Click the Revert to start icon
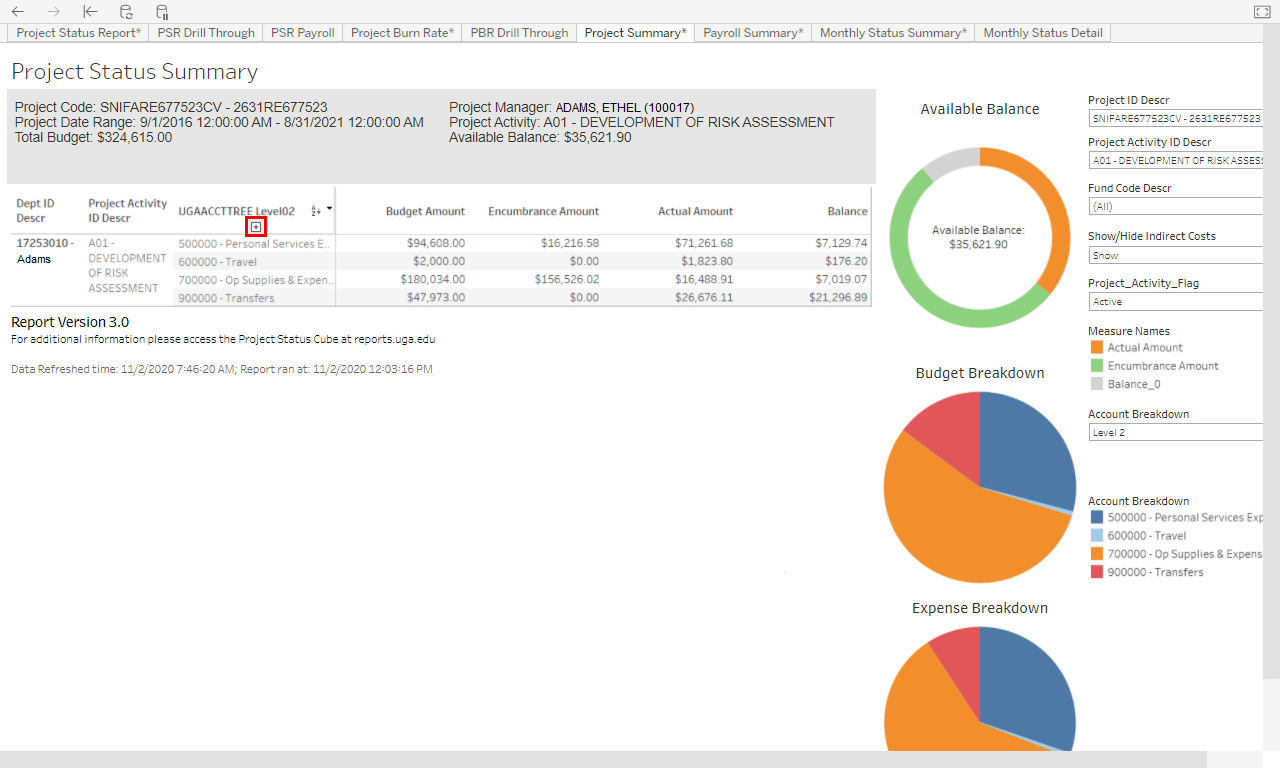 pos(90,12)
